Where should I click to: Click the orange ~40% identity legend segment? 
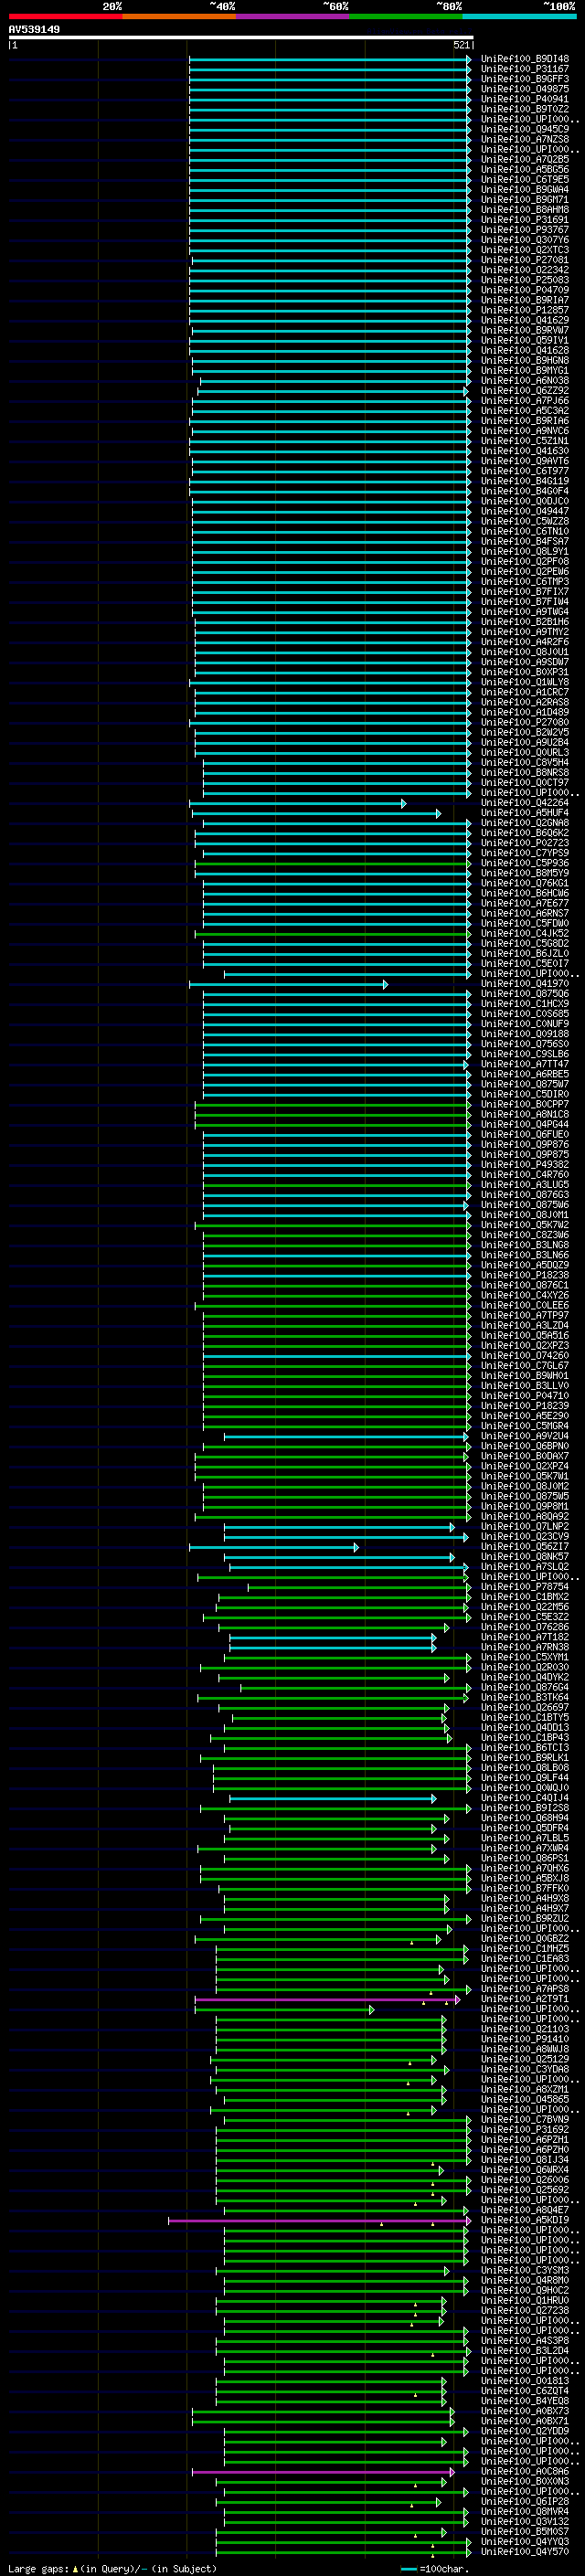(x=179, y=16)
